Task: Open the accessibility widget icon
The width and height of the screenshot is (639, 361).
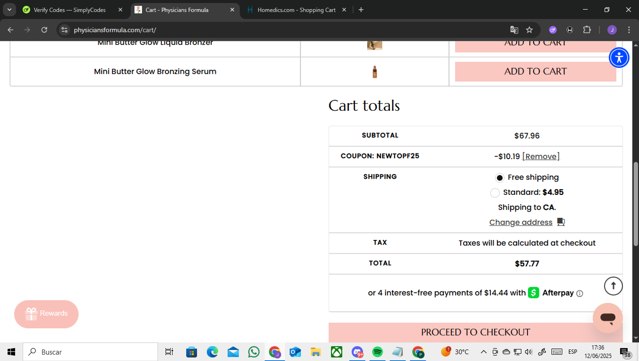Action: pos(619,57)
